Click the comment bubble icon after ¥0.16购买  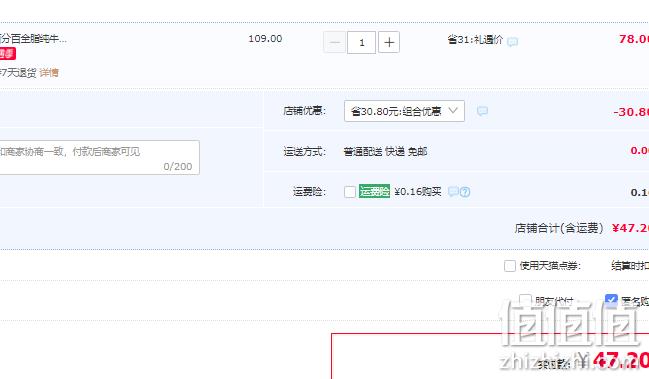(x=454, y=191)
